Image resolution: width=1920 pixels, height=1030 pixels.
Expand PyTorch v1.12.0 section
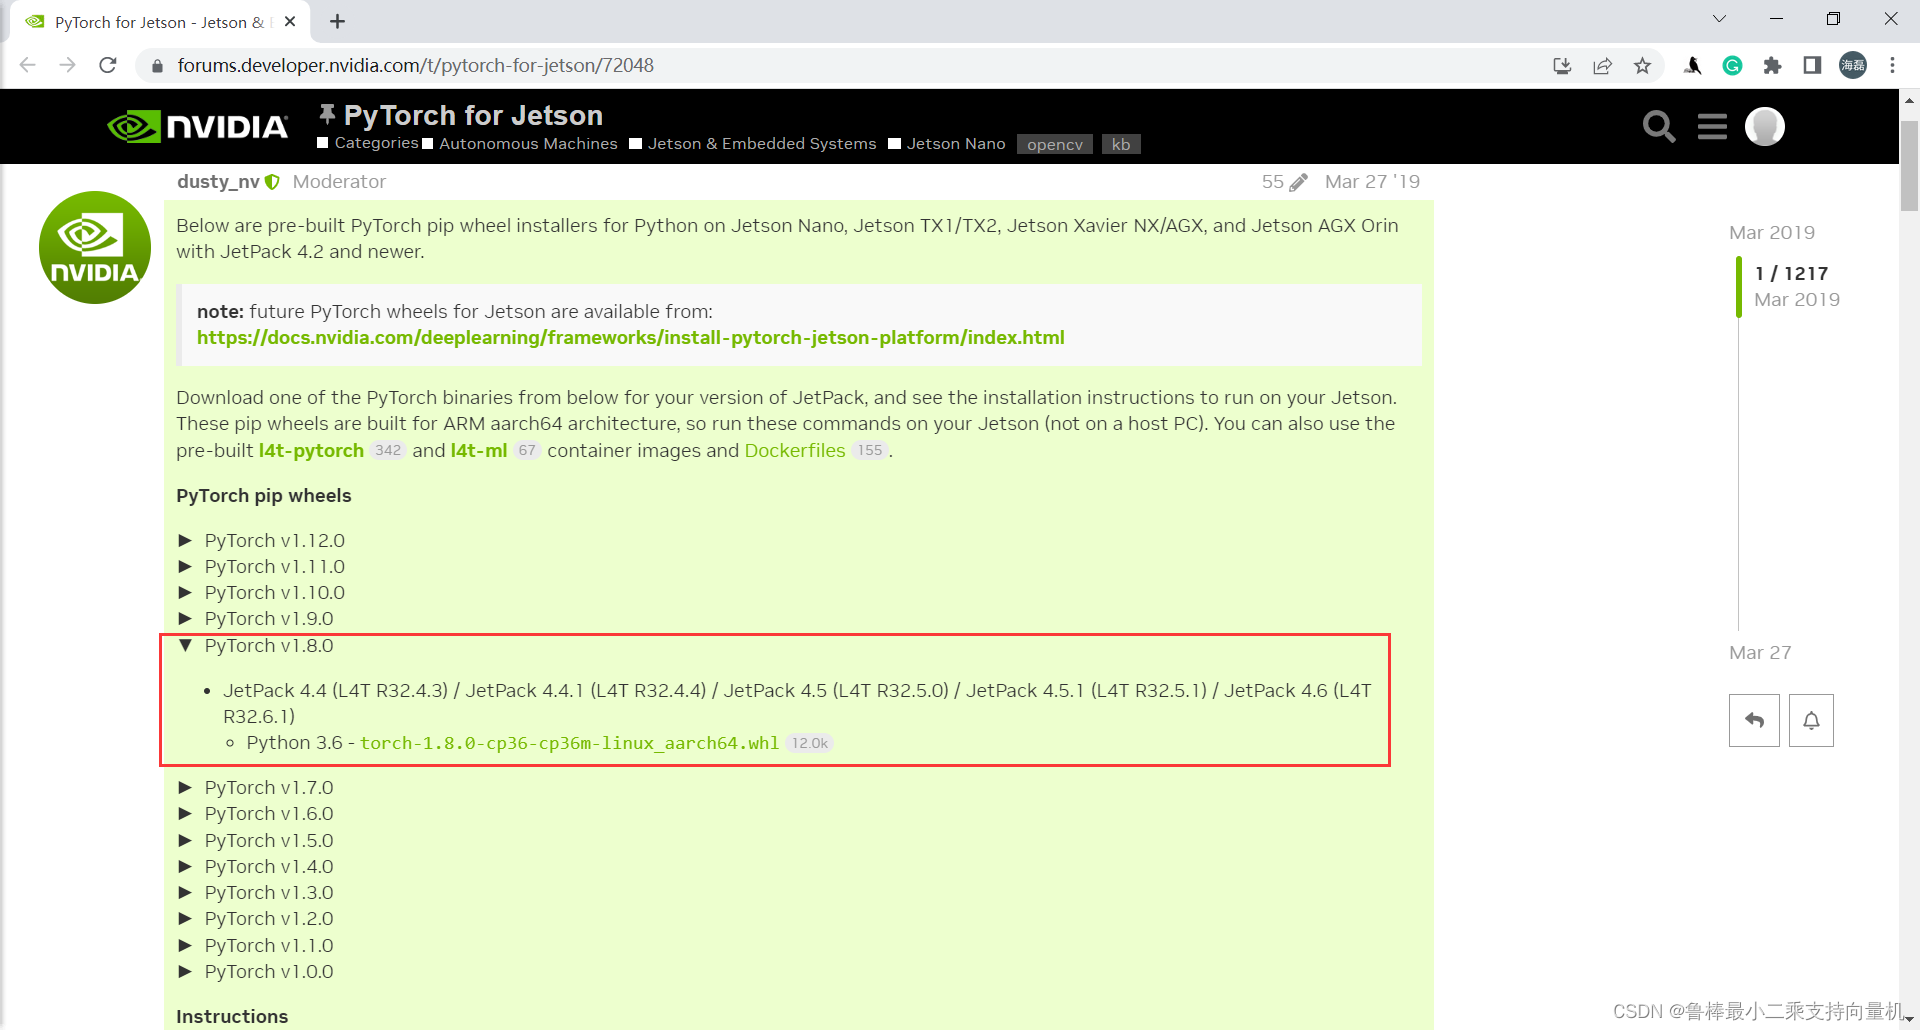tap(261, 541)
